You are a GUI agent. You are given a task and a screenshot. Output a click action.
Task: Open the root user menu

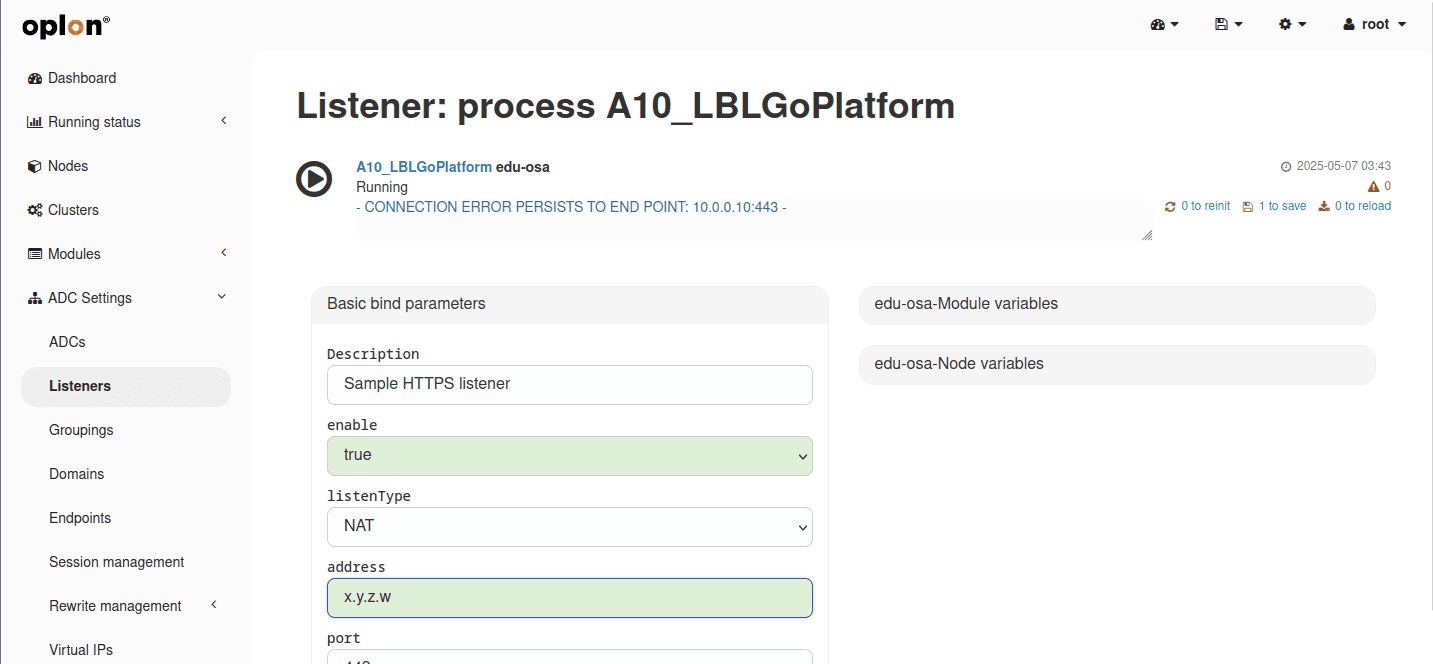pyautogui.click(x=1375, y=24)
